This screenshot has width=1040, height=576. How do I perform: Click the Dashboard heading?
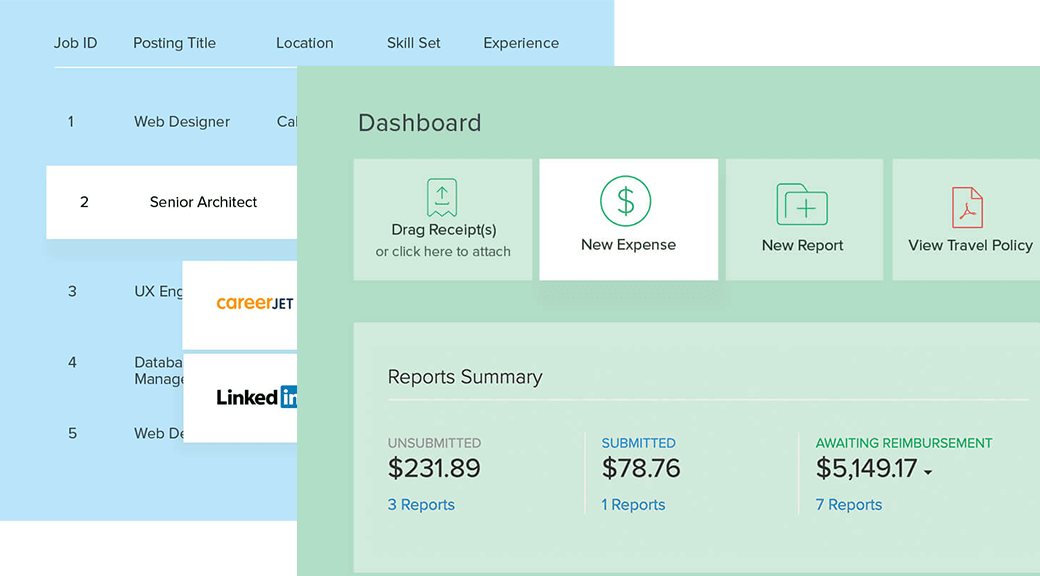[419, 123]
